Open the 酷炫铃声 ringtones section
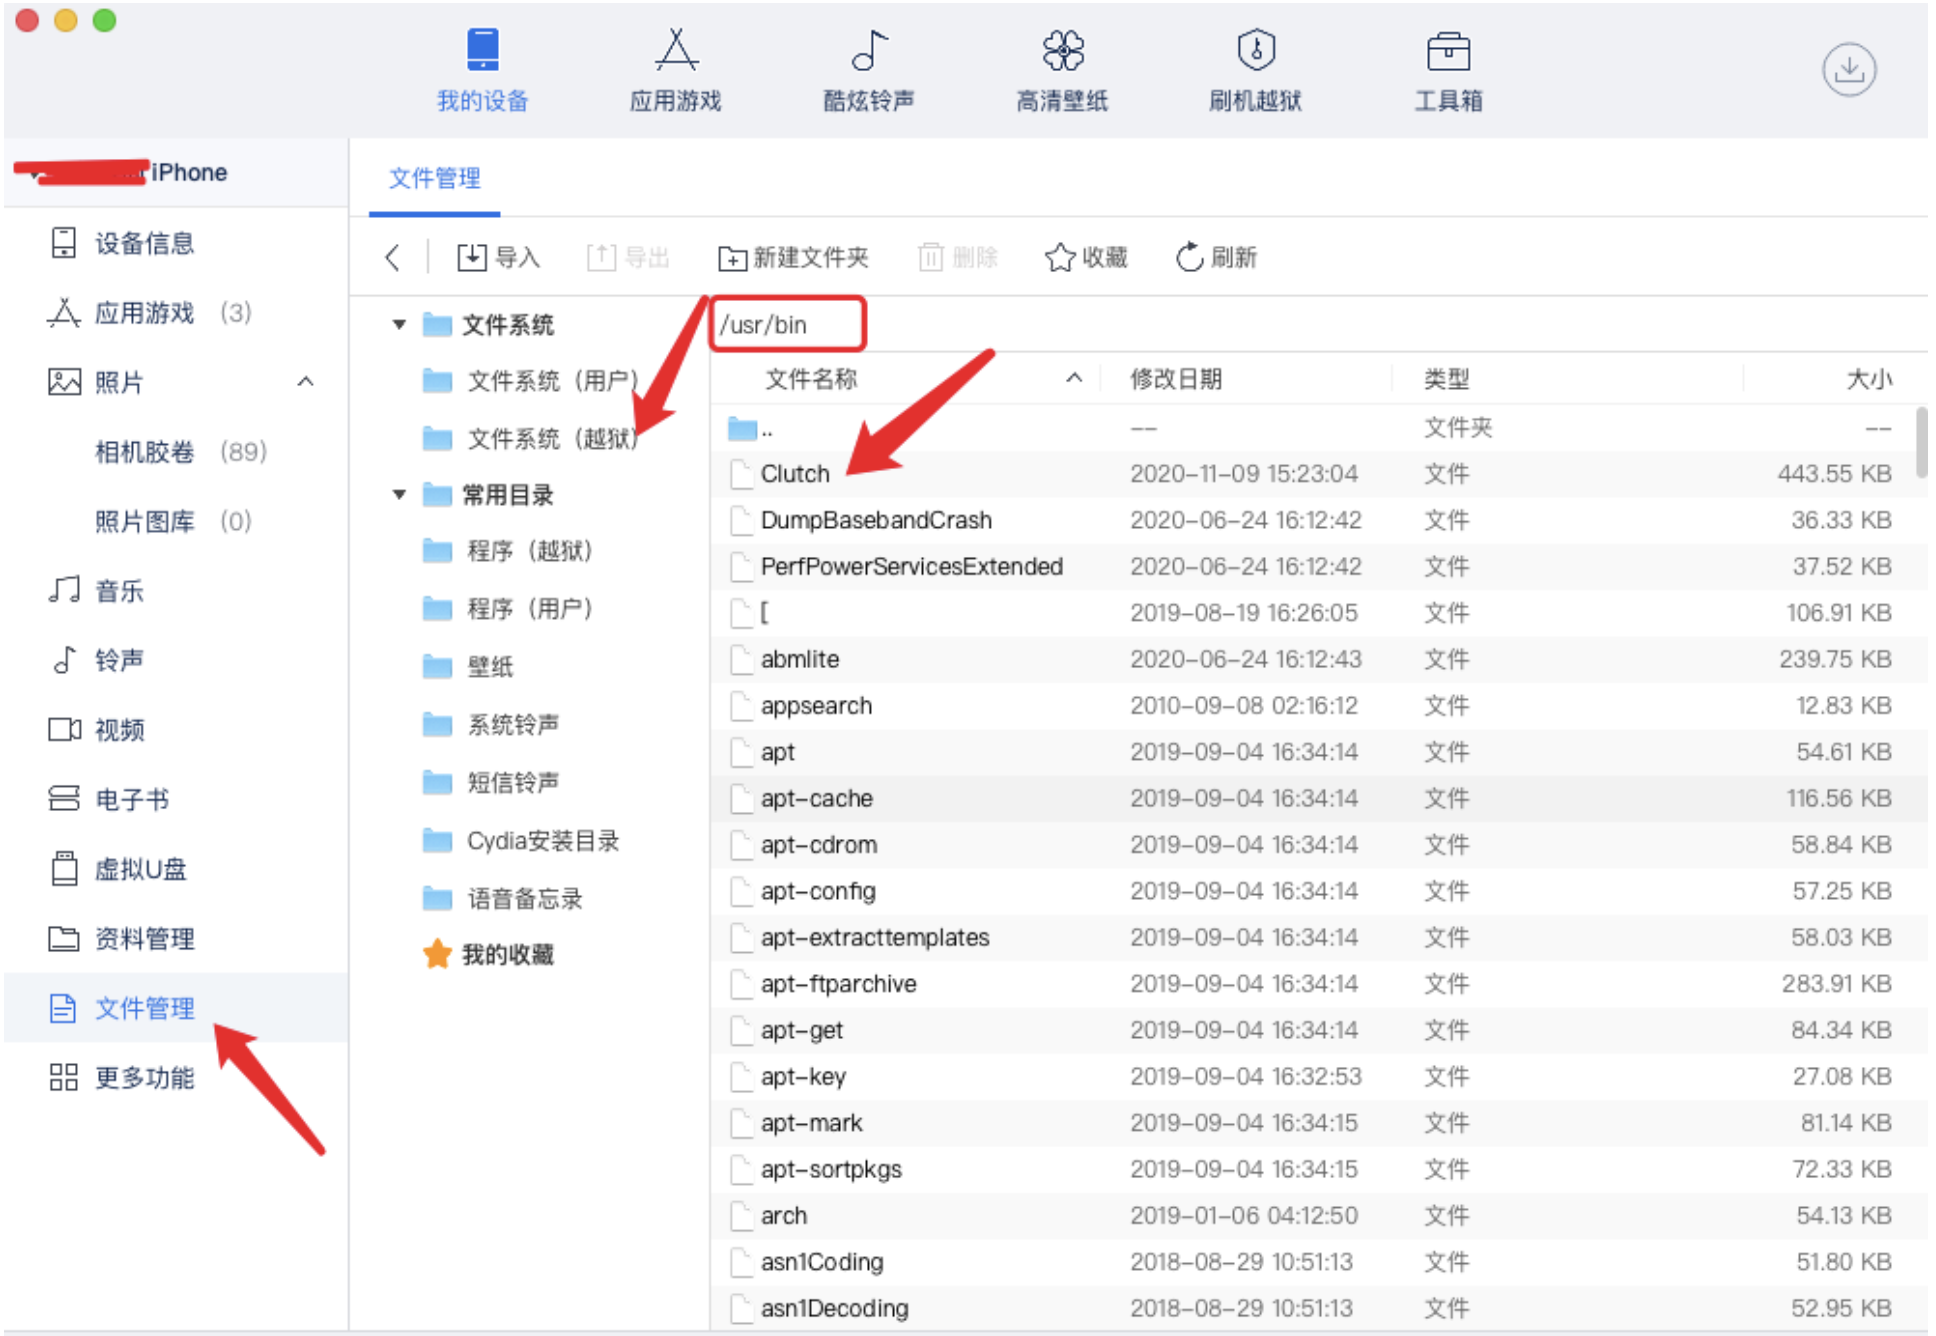The image size is (1936, 1336). coord(868,70)
